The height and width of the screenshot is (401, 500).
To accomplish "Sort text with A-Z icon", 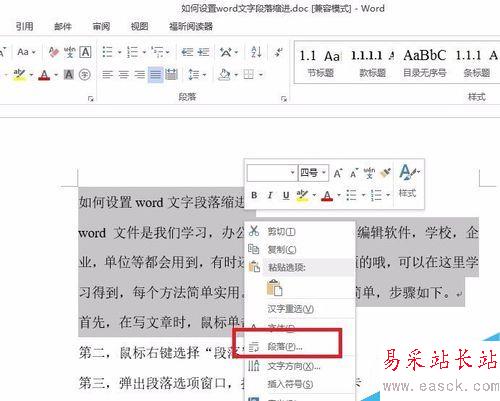I will 256,52.
